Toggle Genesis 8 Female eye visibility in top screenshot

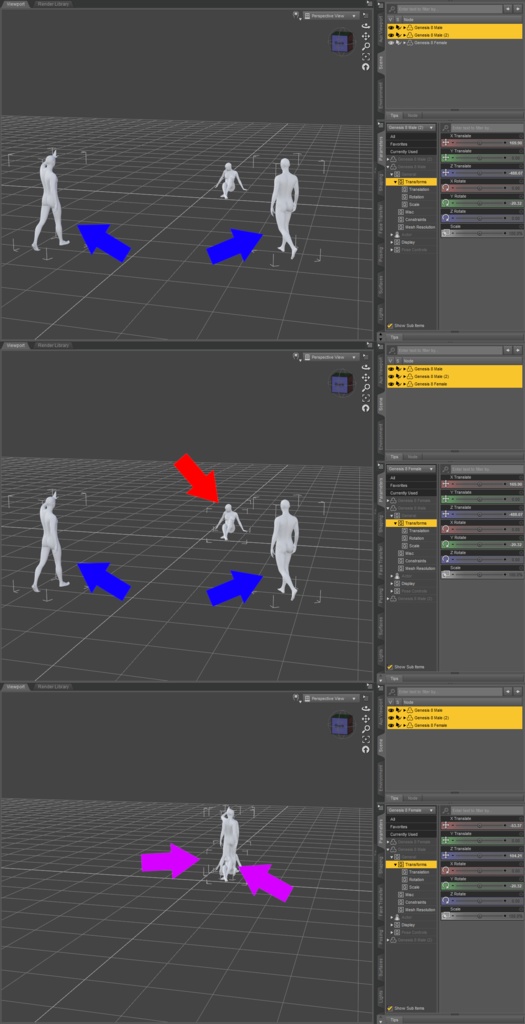391,42
